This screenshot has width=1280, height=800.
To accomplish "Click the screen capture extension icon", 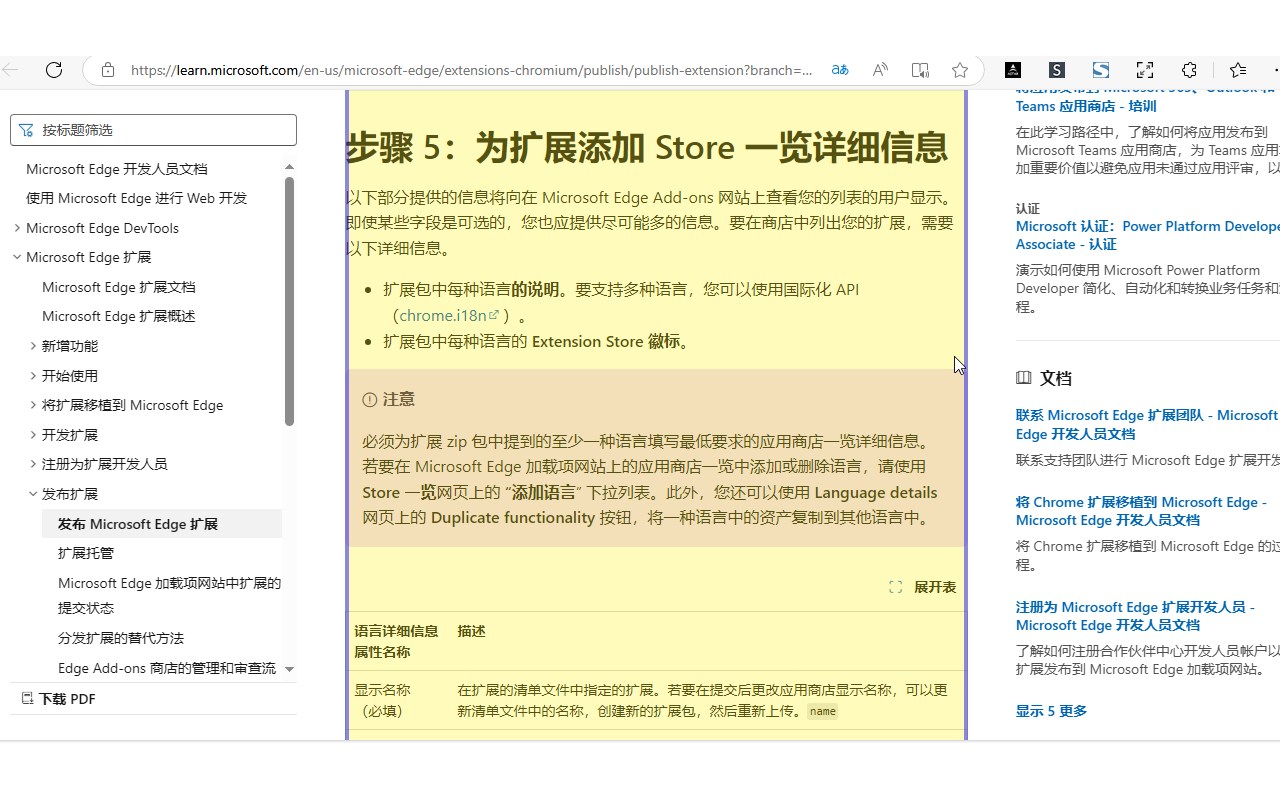I will (1145, 70).
